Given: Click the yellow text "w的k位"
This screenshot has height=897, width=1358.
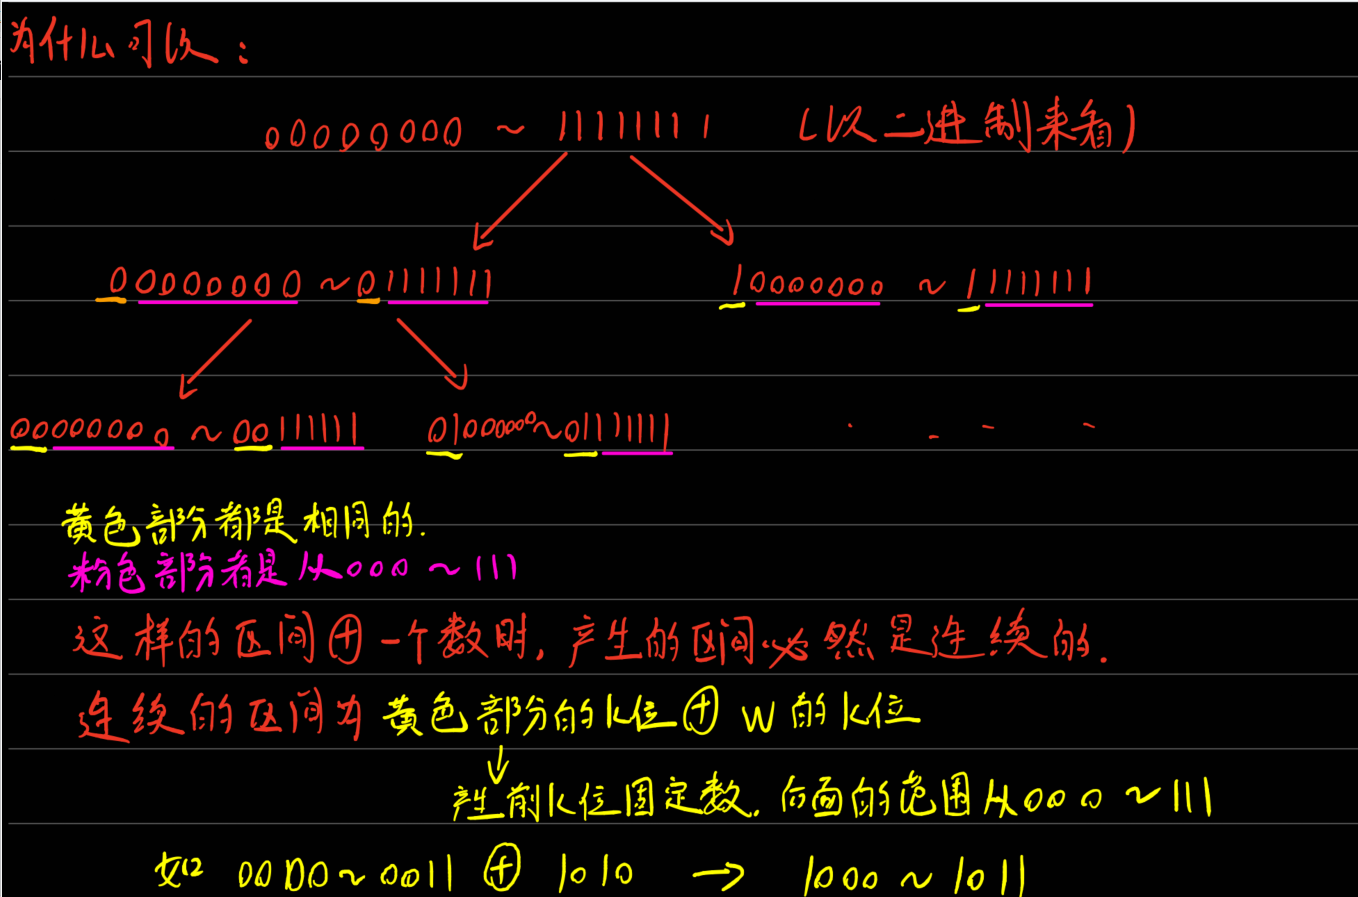Looking at the screenshot, I should point(830,713).
